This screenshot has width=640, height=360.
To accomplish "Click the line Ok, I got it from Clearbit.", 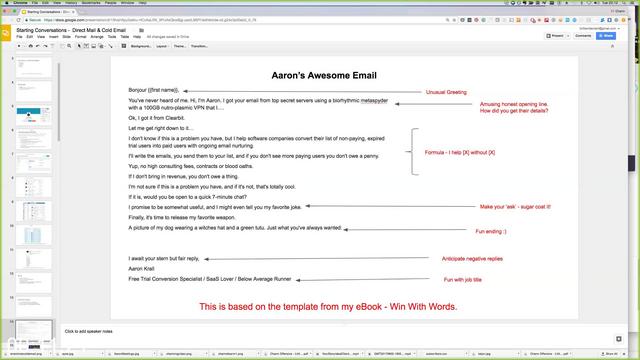I will tap(157, 118).
